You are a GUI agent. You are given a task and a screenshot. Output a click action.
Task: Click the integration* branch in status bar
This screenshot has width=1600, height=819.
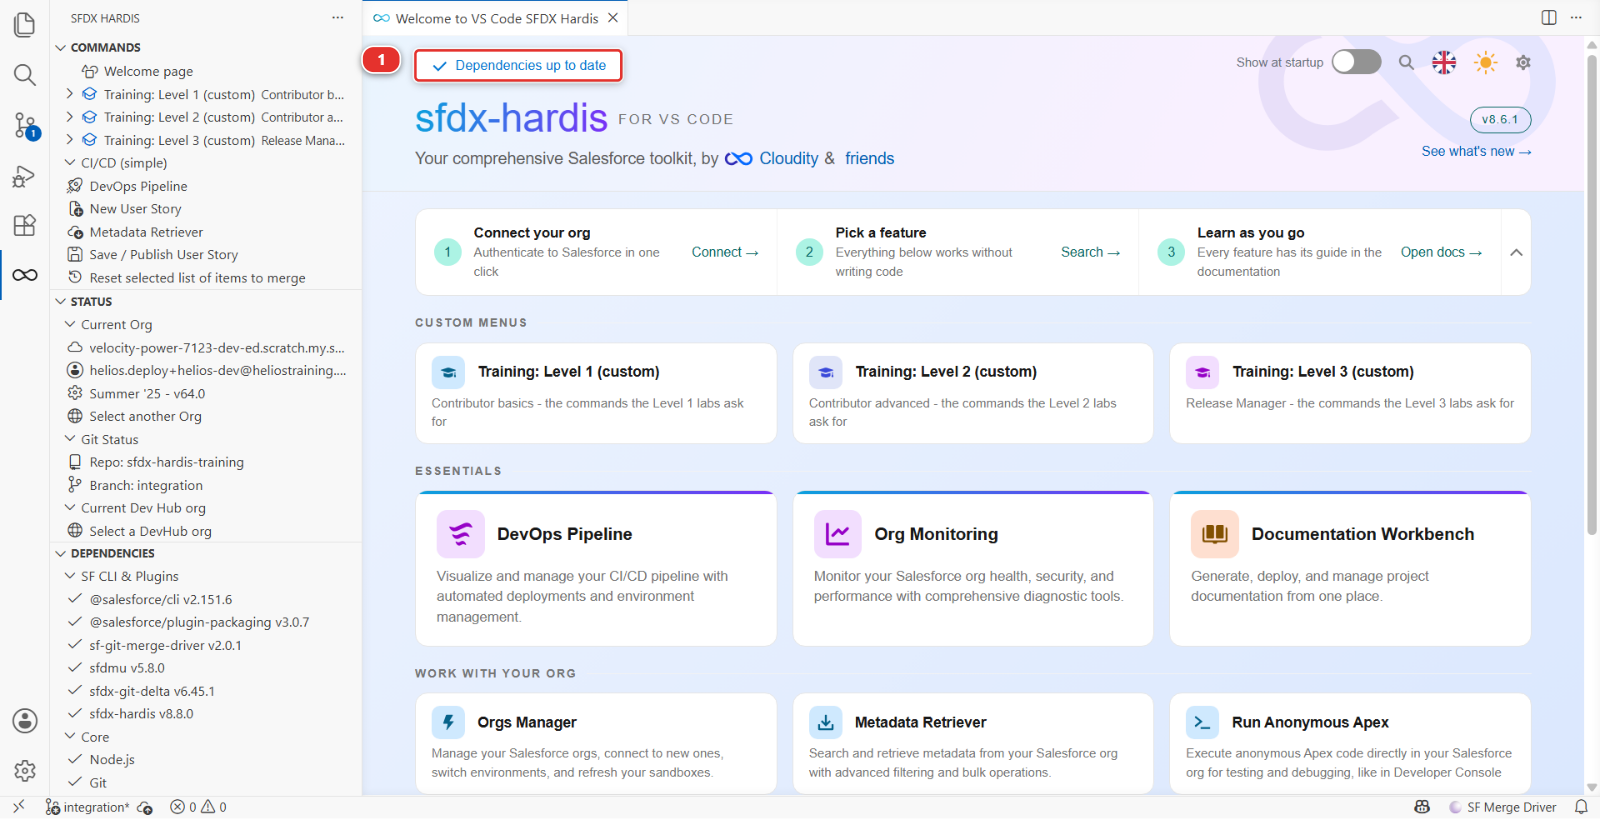click(x=87, y=807)
